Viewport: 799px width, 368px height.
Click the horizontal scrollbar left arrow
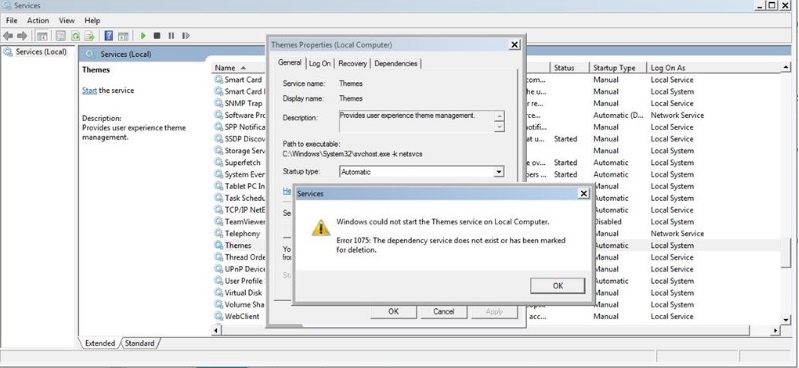216,330
